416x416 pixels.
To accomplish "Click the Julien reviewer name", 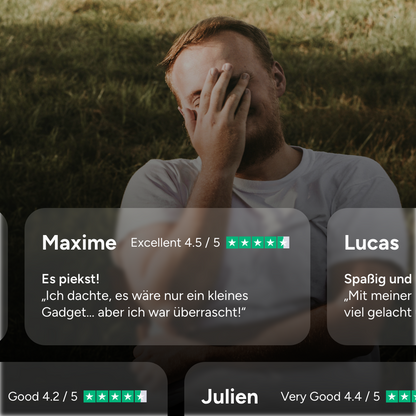I will [230, 397].
